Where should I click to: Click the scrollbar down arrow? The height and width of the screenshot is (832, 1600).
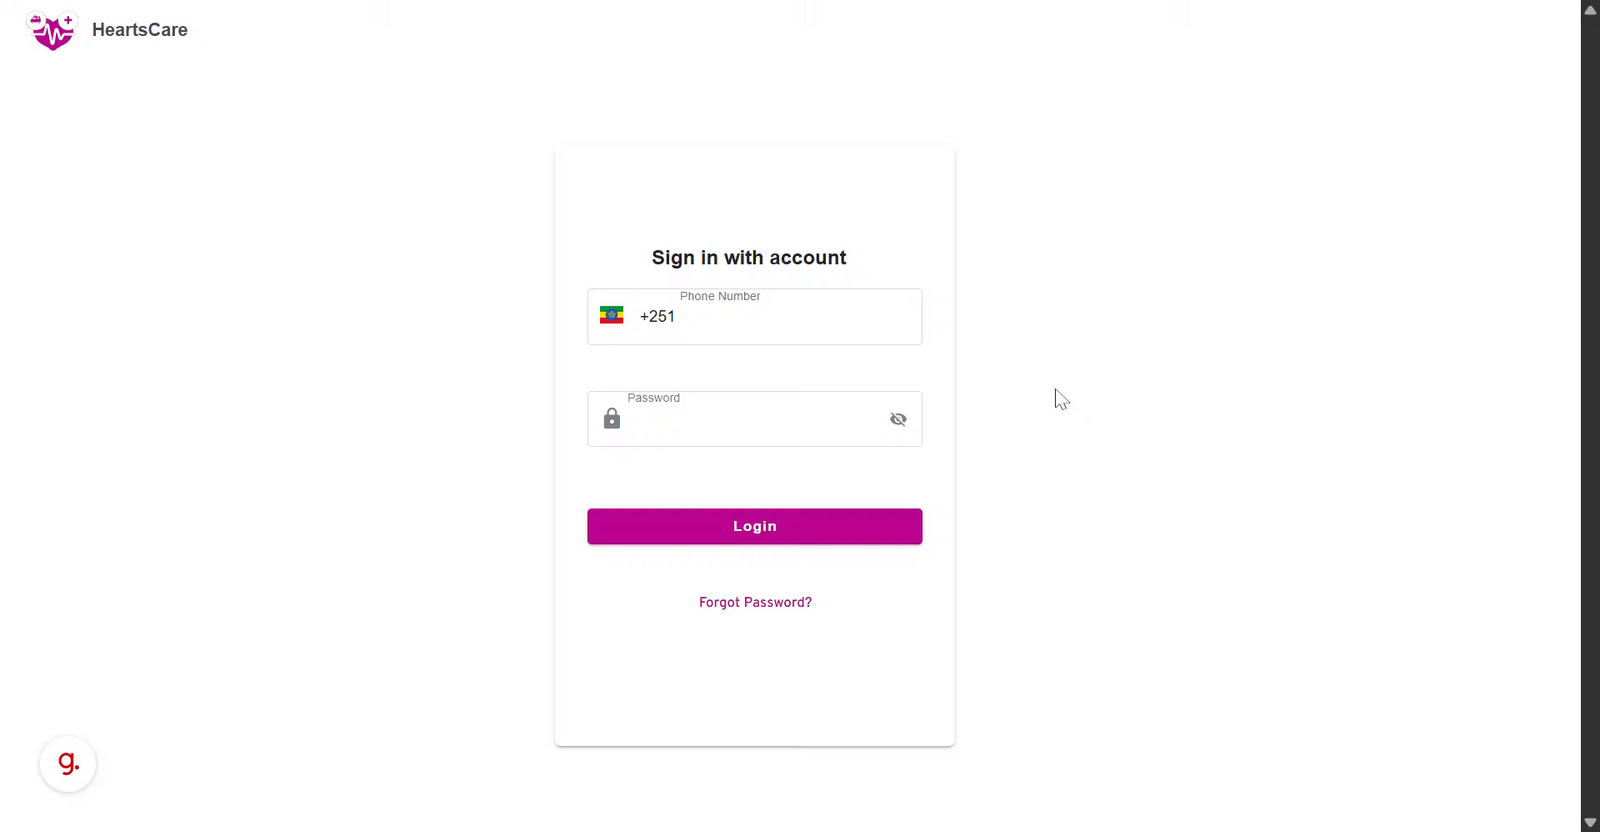coord(1590,822)
